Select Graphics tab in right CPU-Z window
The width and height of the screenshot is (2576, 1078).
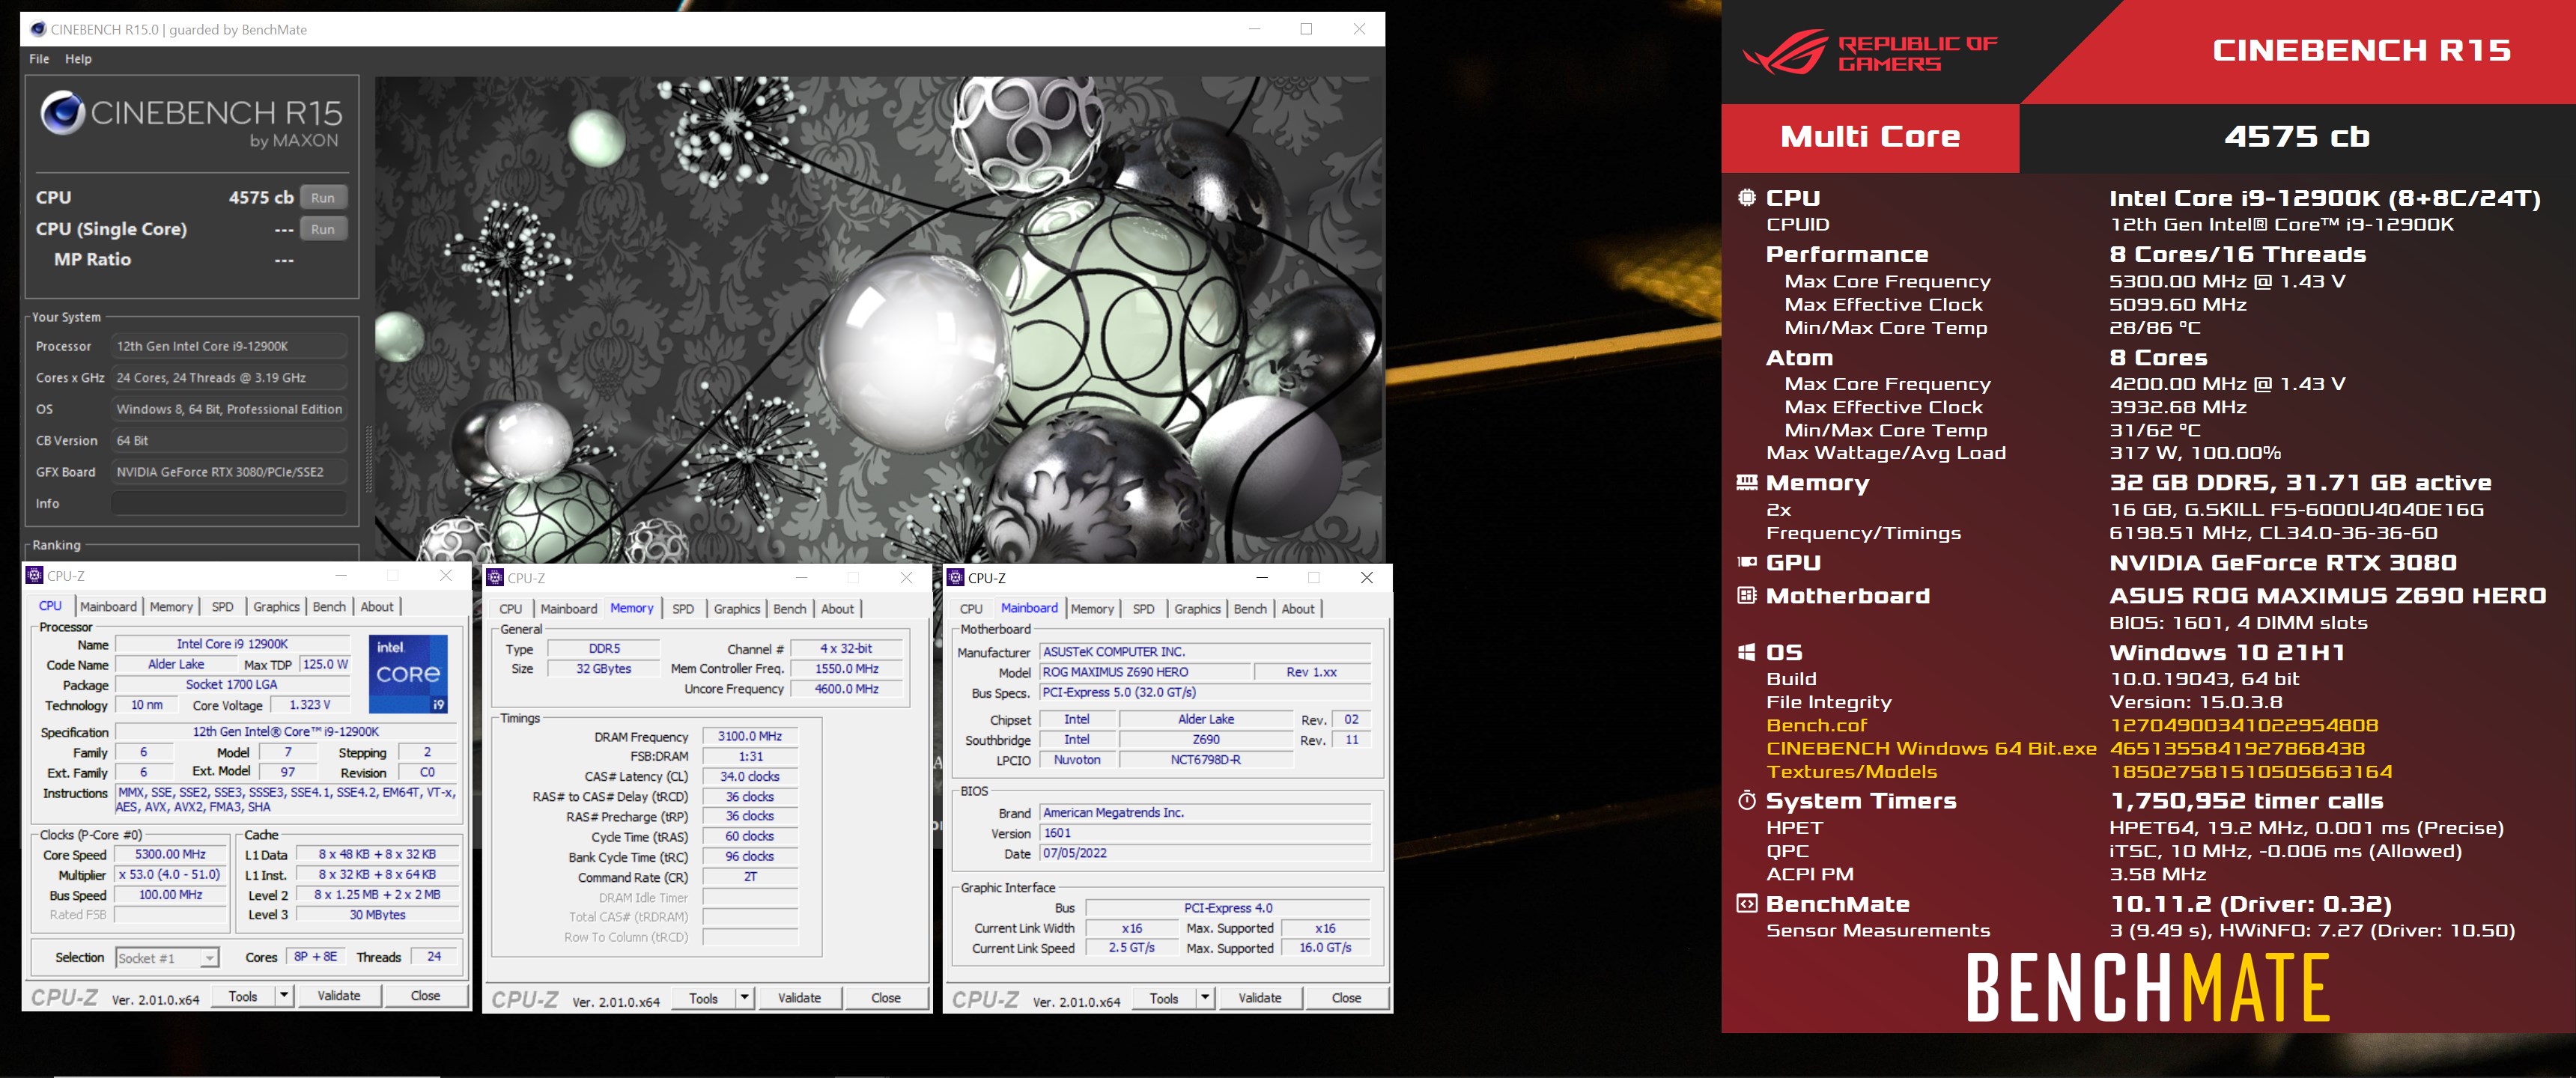tap(1197, 609)
